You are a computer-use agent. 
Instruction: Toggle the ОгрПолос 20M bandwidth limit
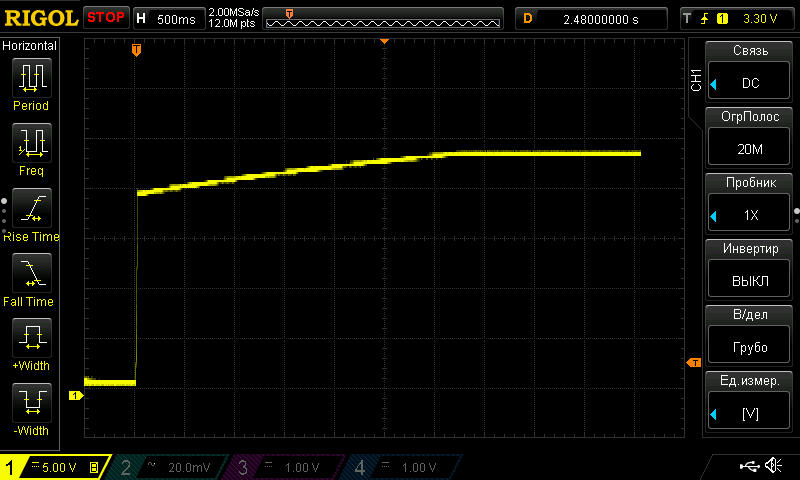coord(750,138)
